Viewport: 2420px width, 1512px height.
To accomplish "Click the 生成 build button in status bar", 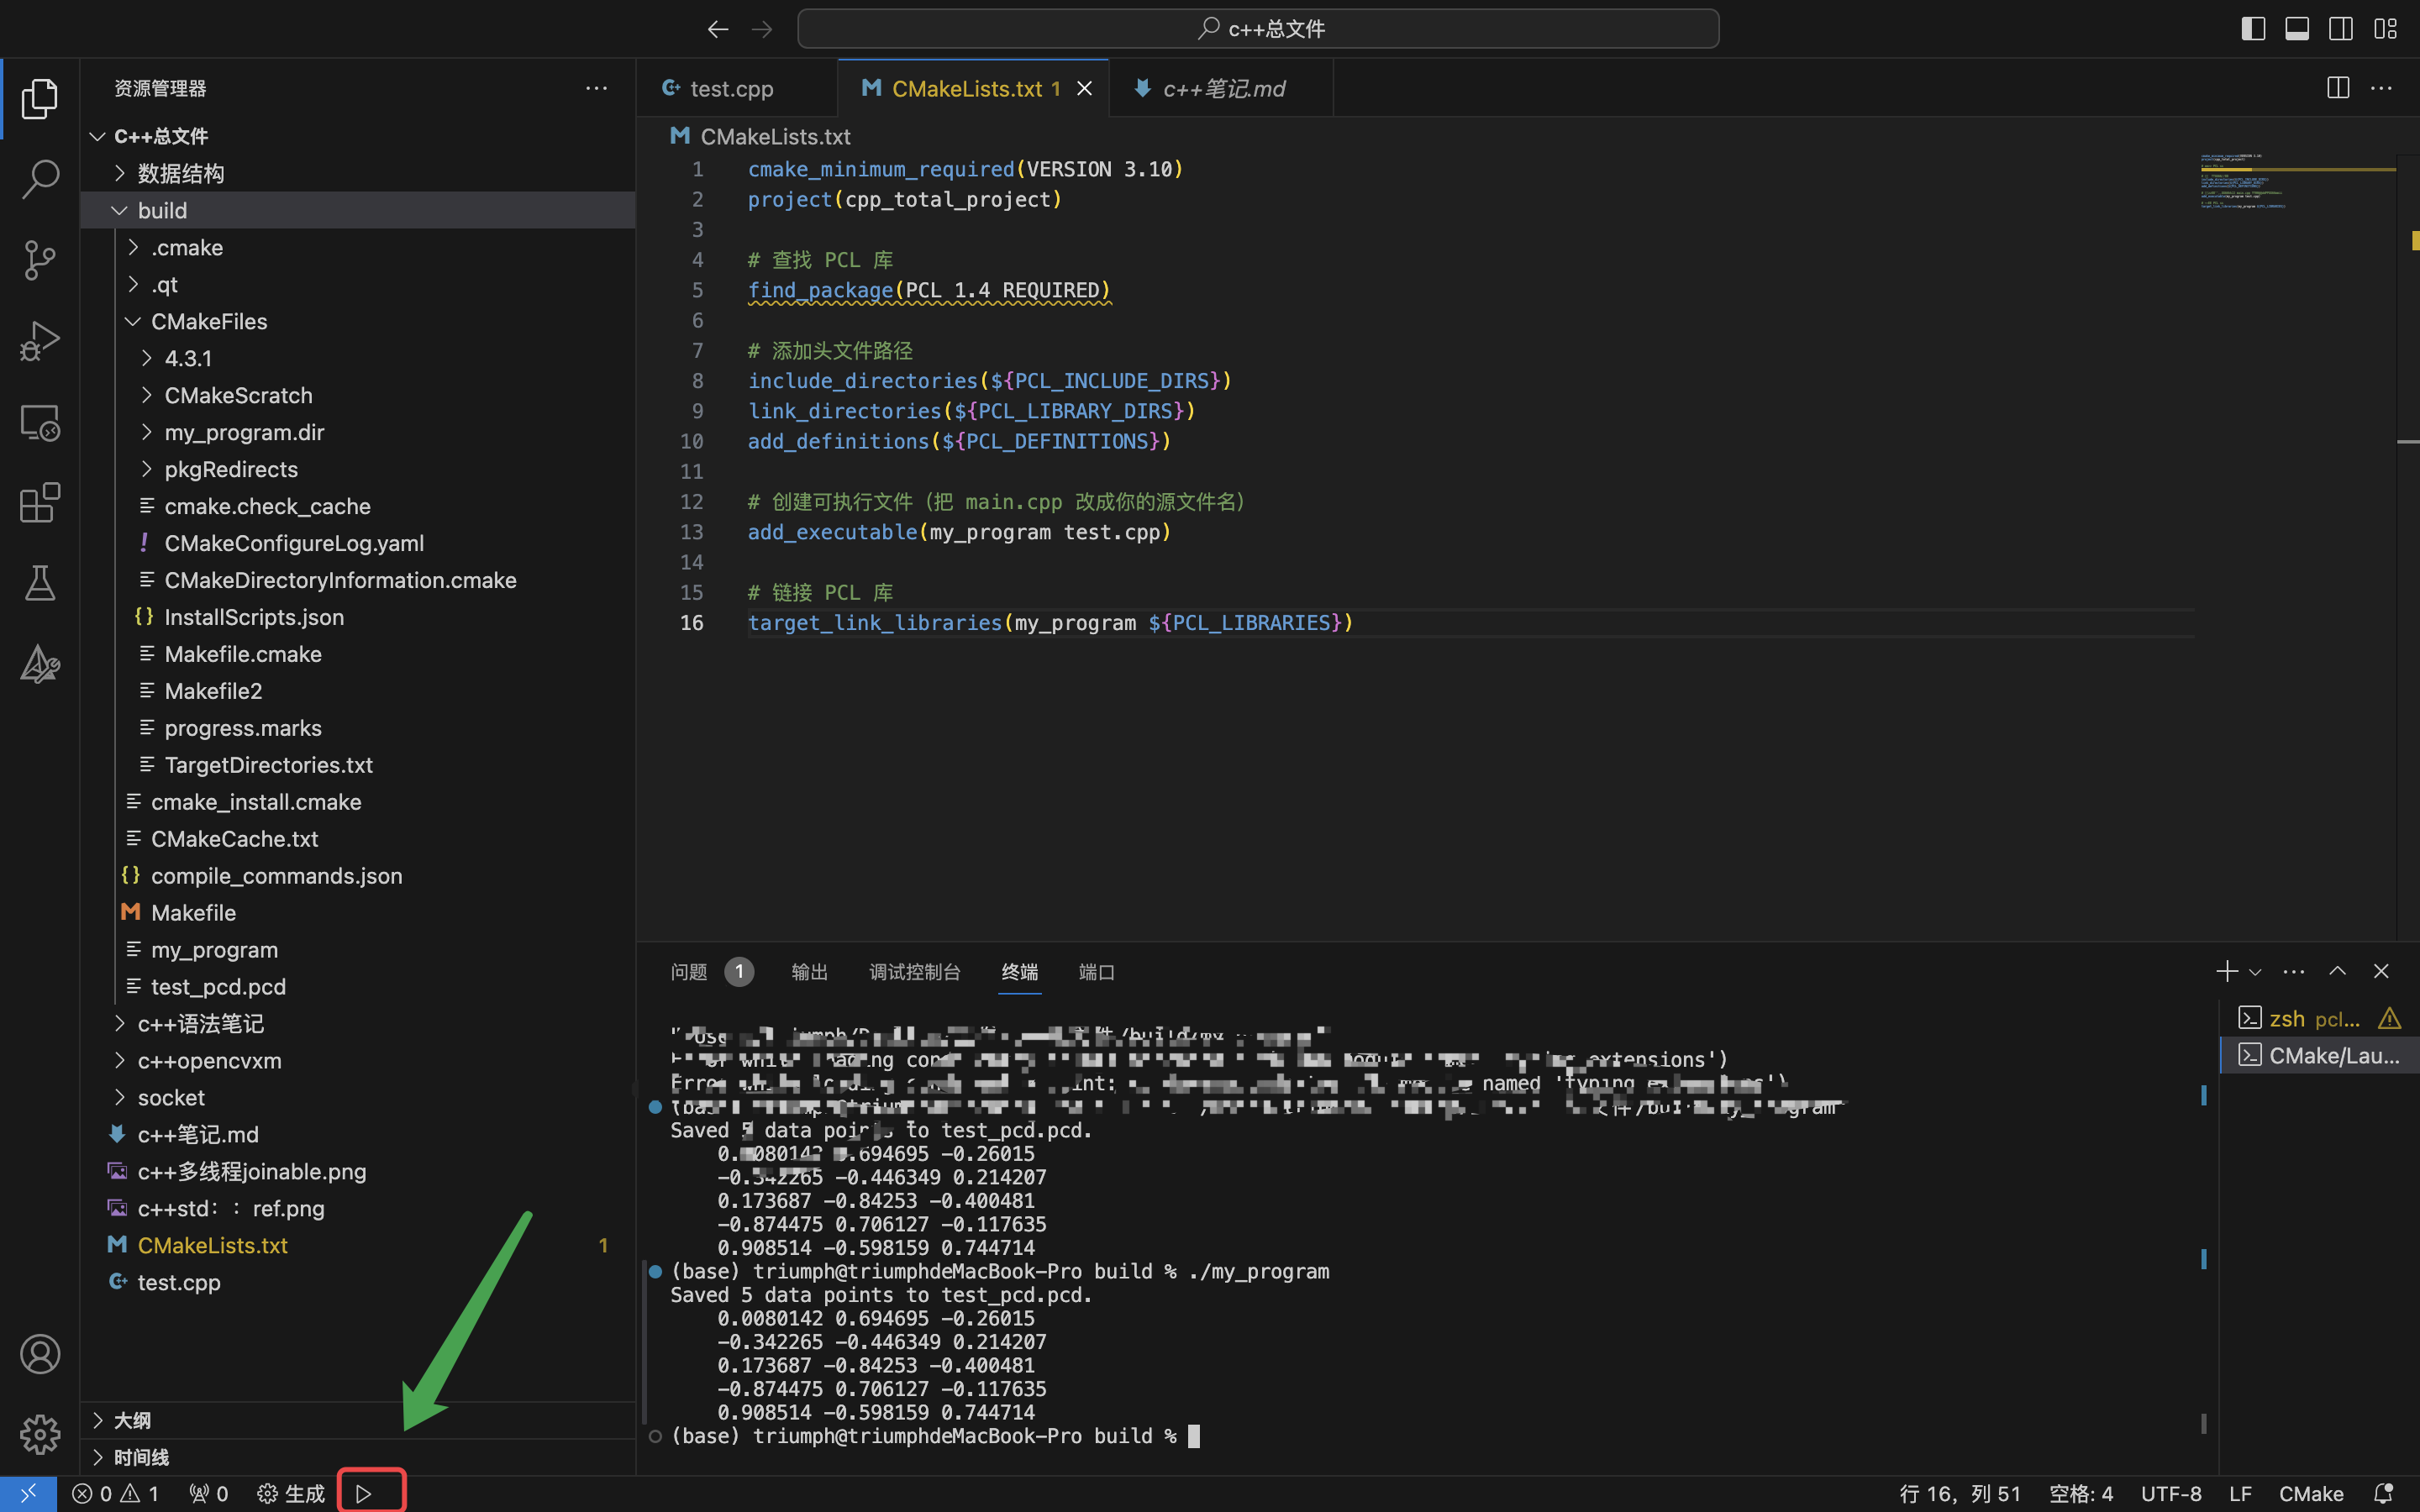I will click(292, 1493).
